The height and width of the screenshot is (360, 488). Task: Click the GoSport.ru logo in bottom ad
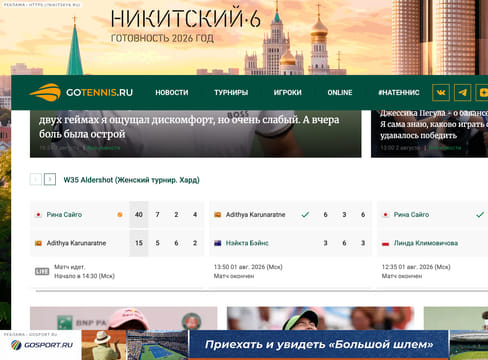click(42, 345)
